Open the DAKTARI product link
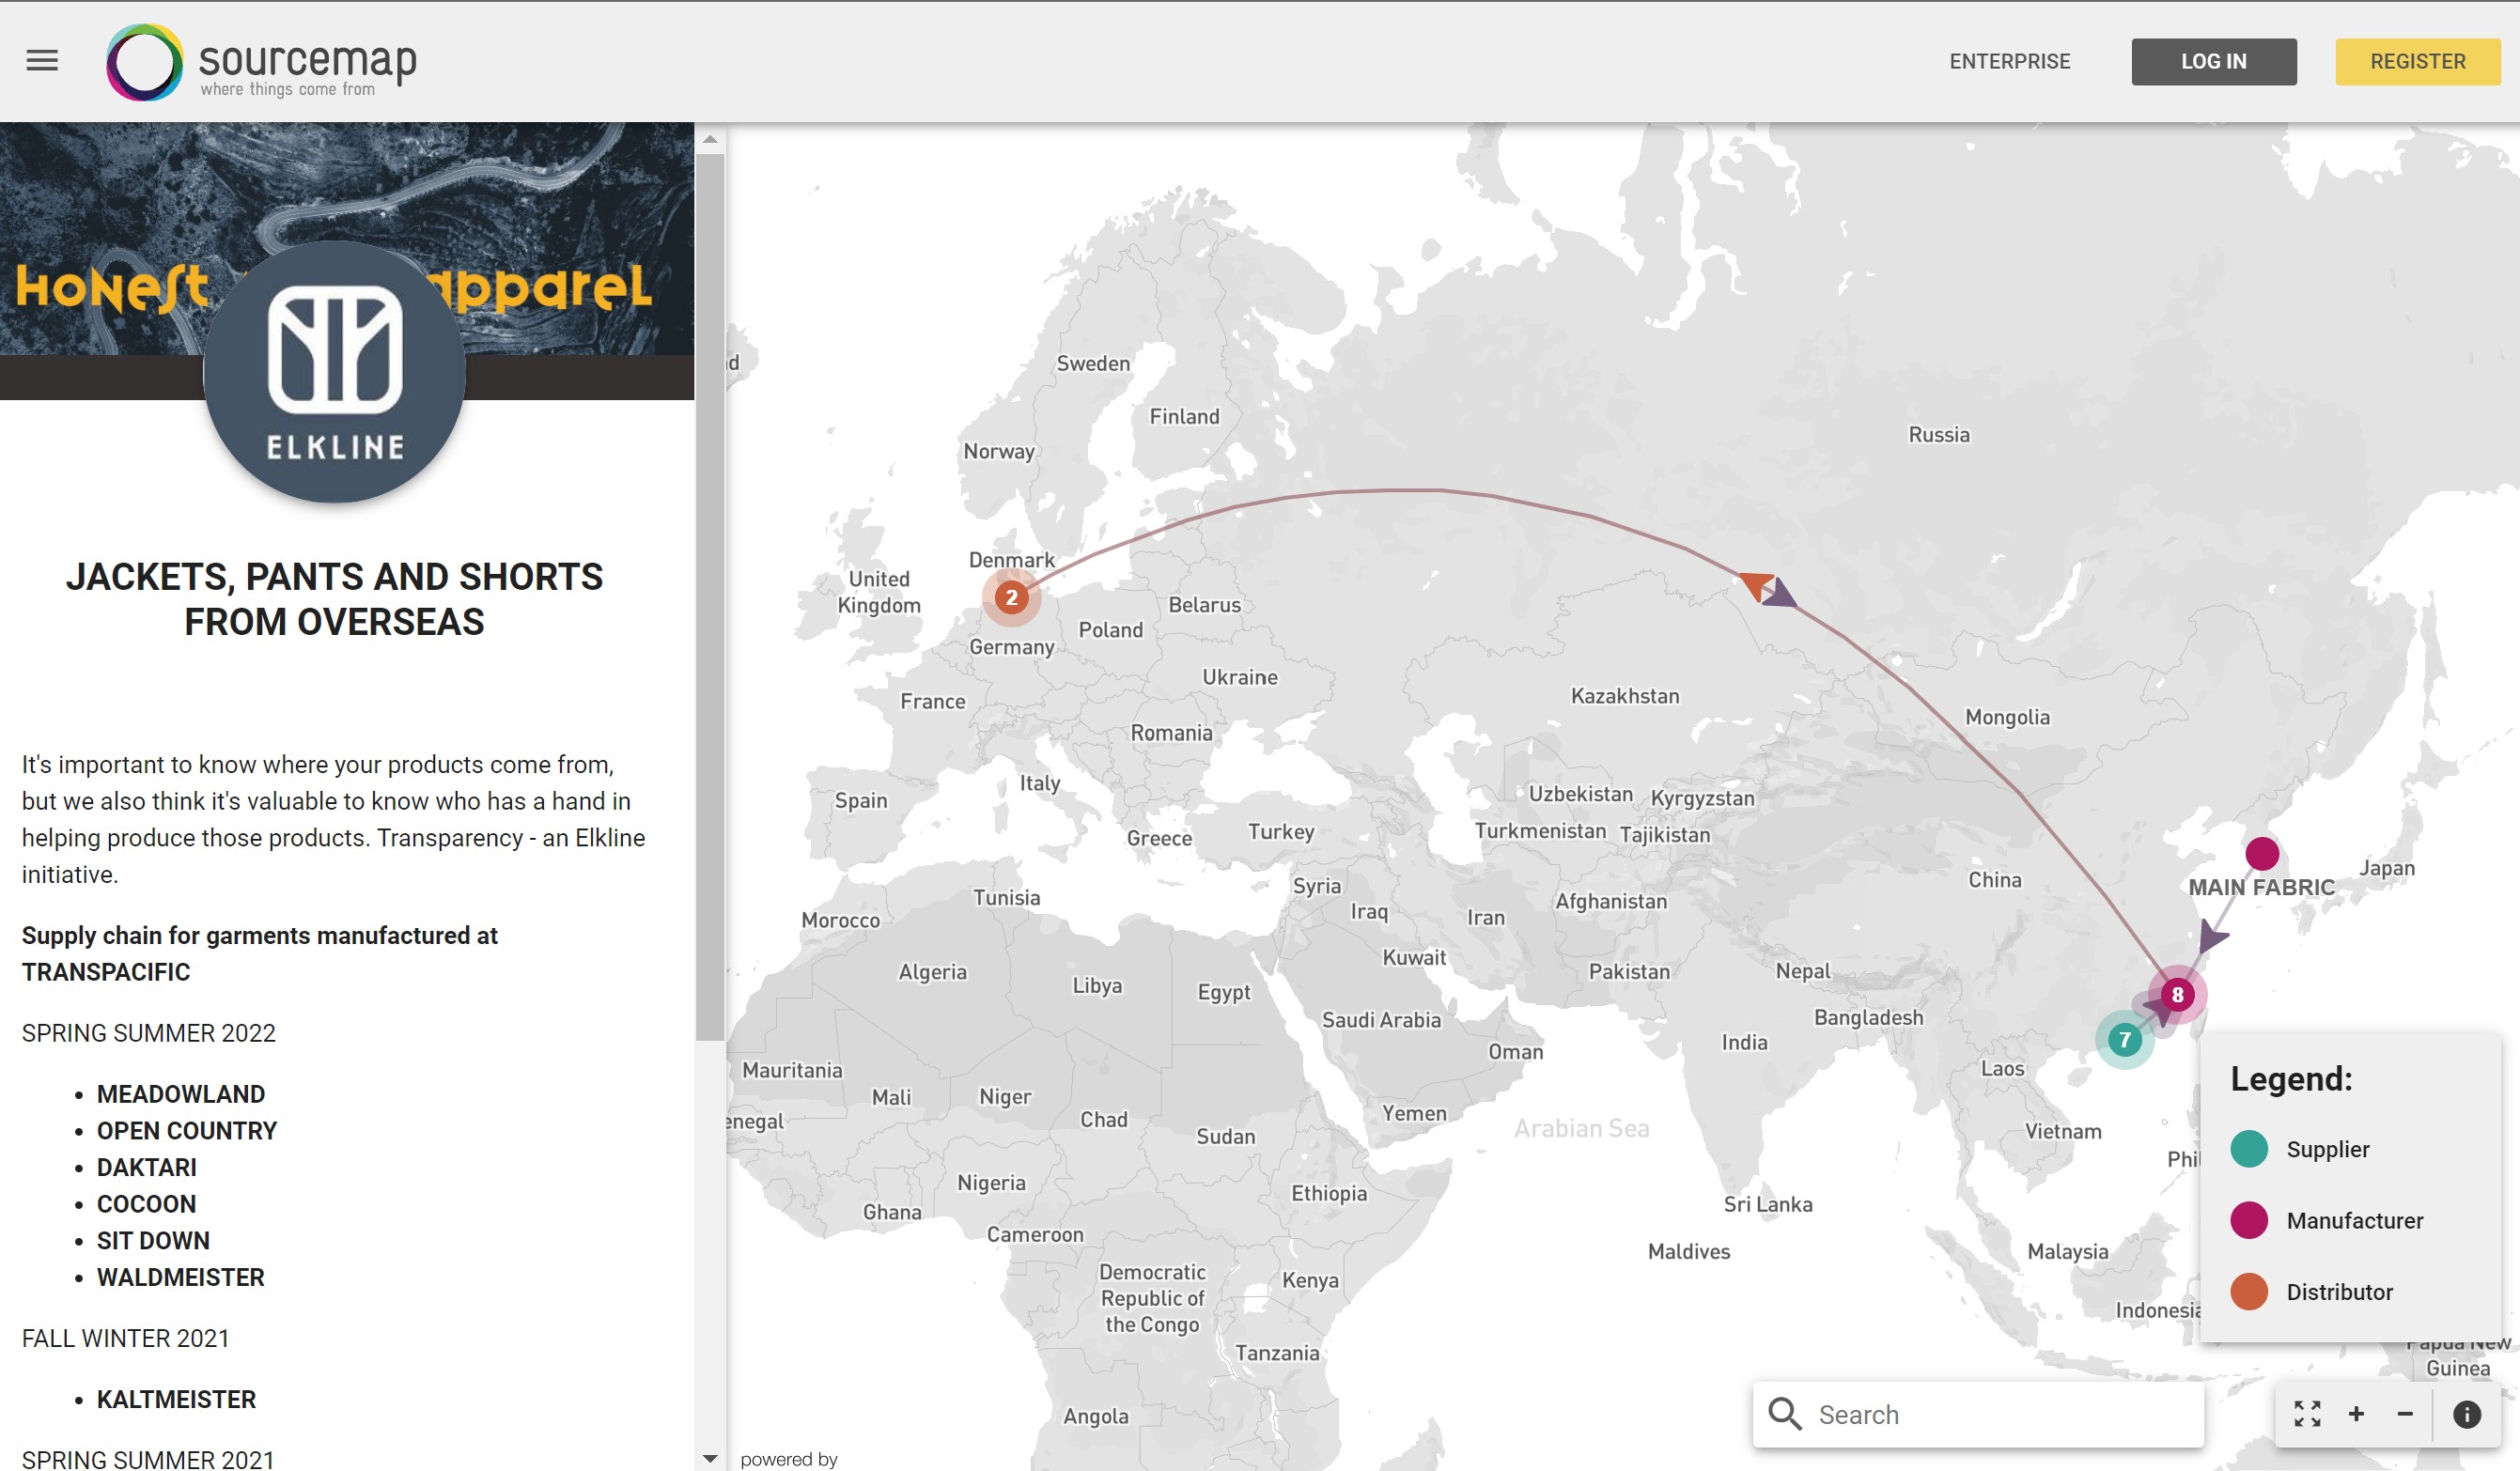2520x1471 pixels. (147, 1168)
